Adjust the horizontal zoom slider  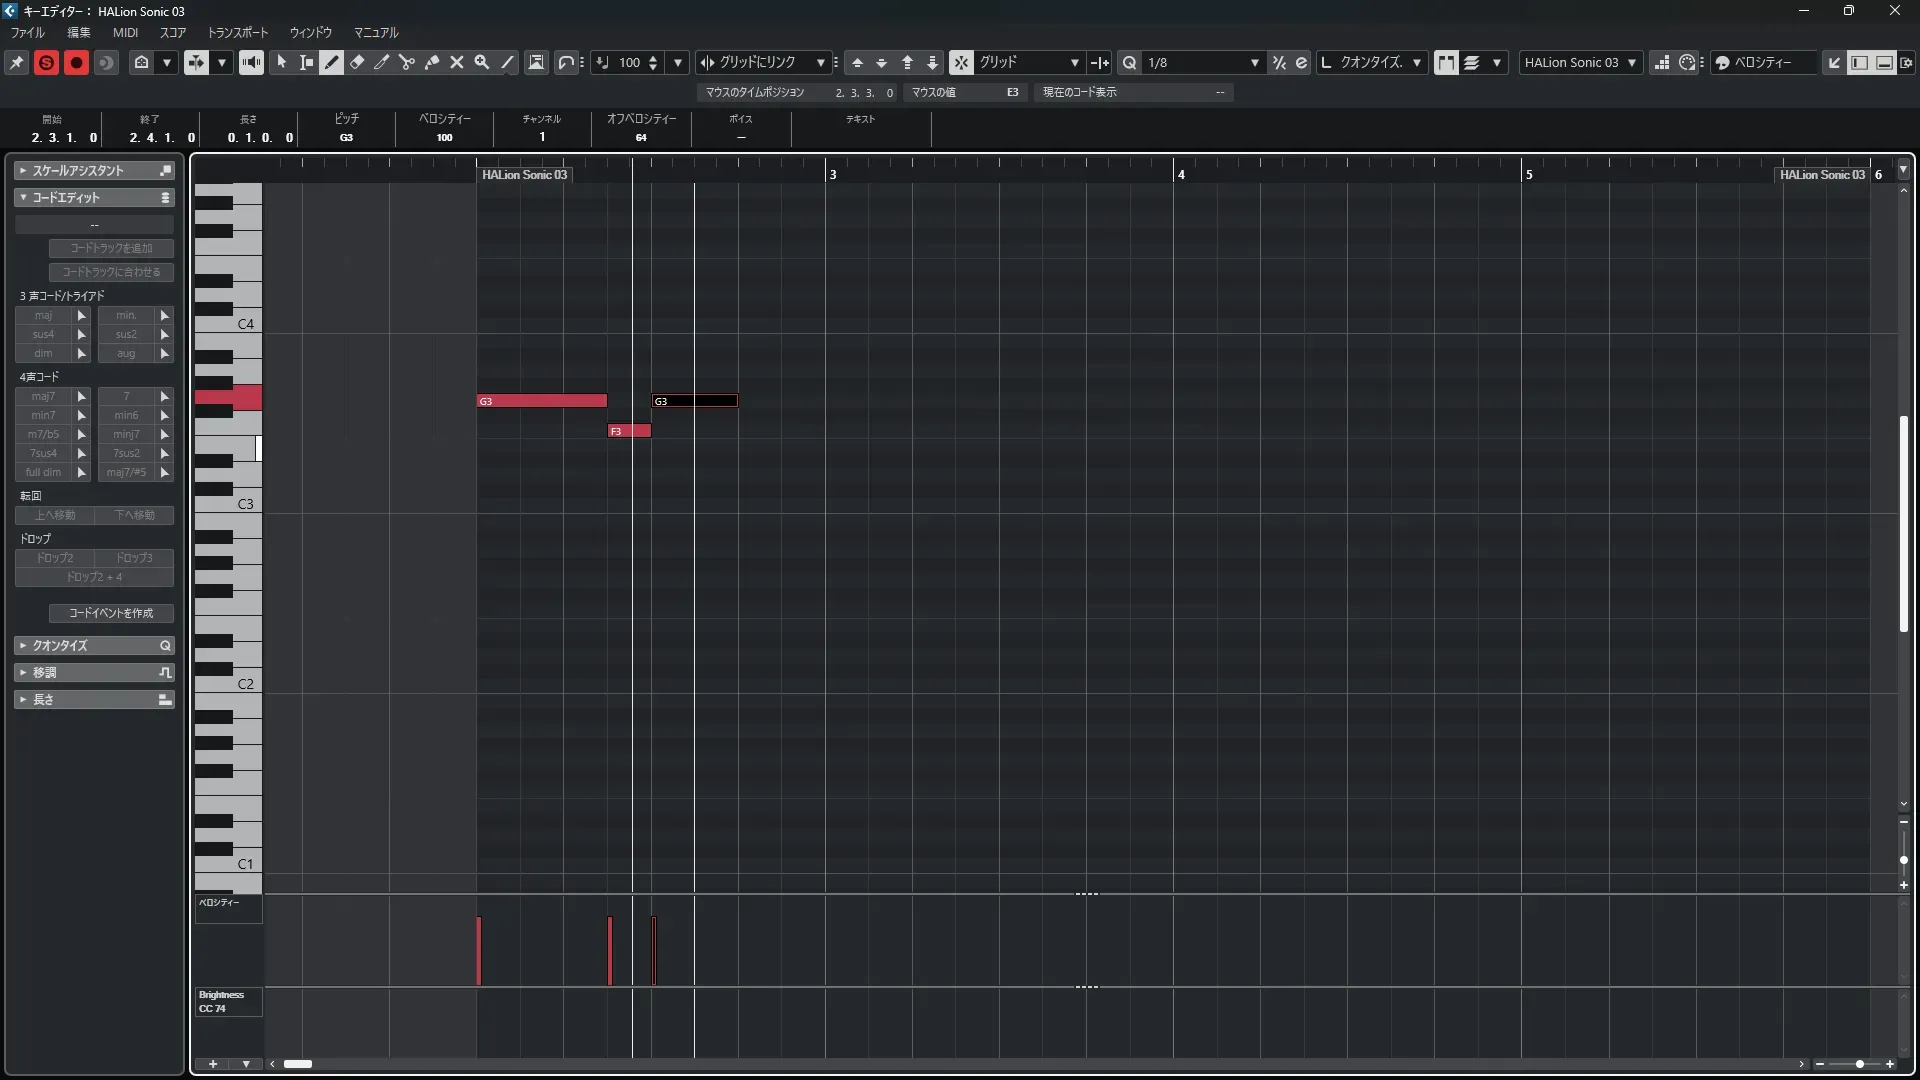[1859, 1064]
